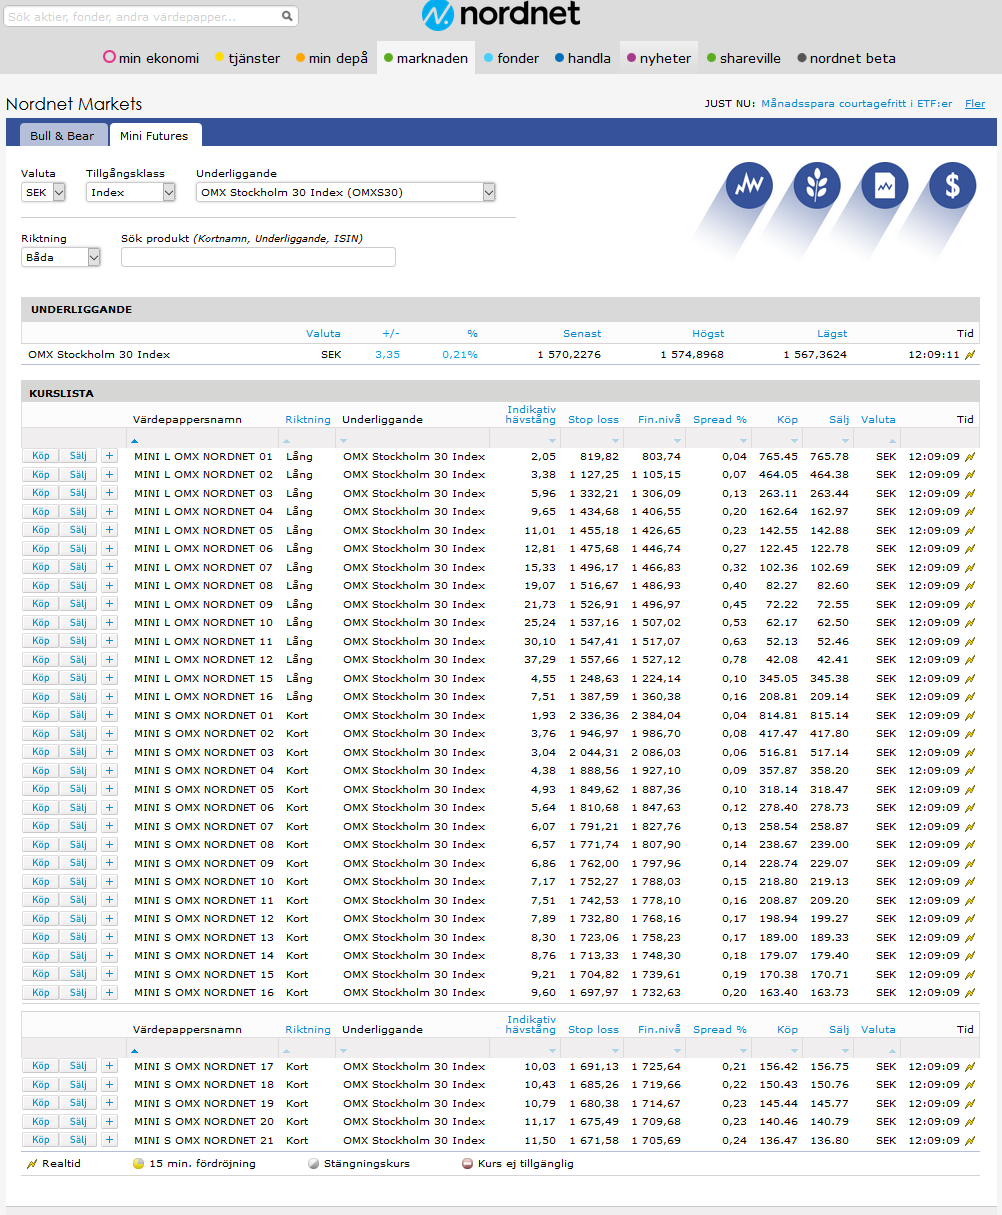Open the Riktning dropdown showing Båda
Viewport: 1002px width, 1215px height.
coord(61,257)
